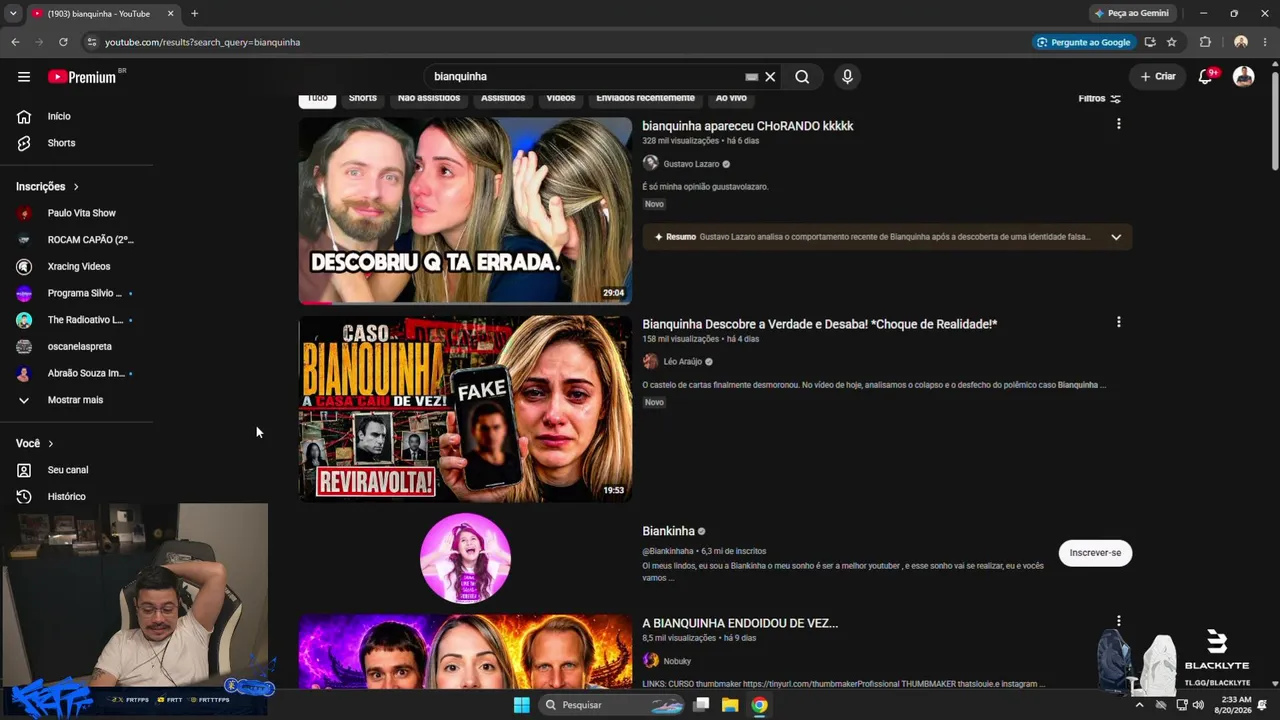Open the 'CASO BIANQUINHA' video thumbnail

pos(465,409)
